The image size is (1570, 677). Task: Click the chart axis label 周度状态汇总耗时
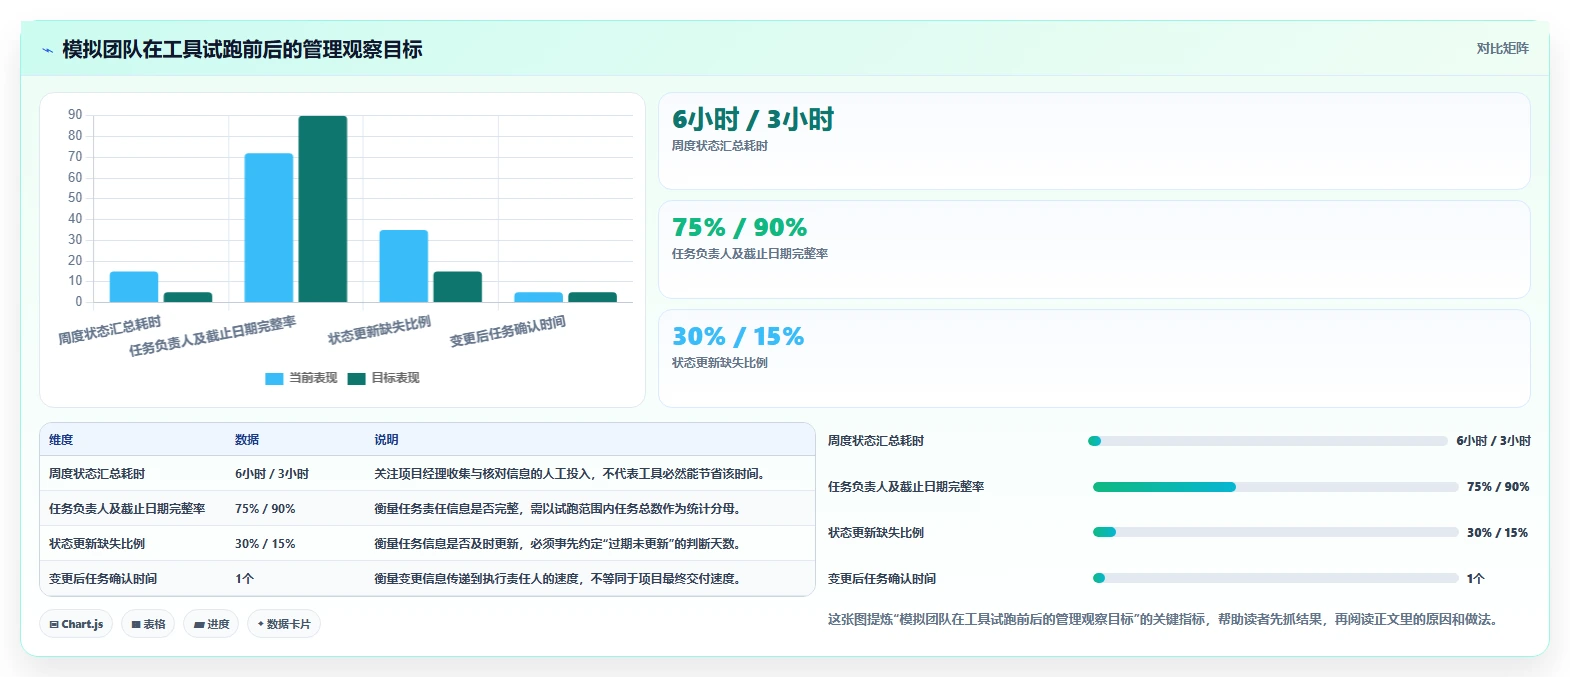[110, 330]
